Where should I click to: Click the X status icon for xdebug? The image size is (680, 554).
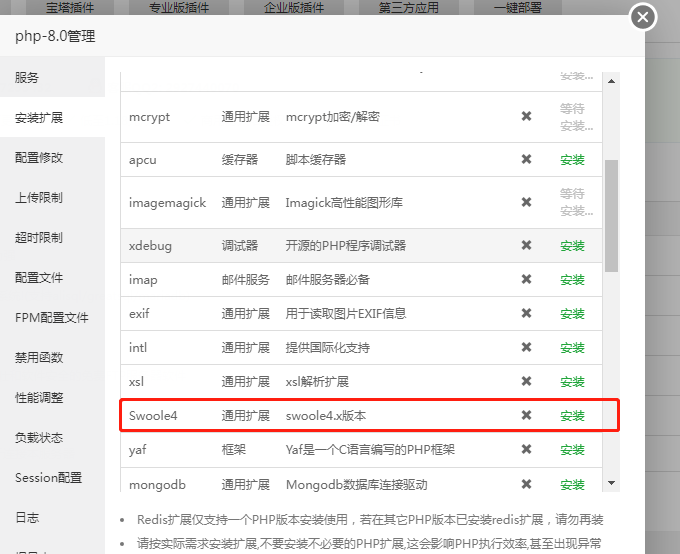526,245
